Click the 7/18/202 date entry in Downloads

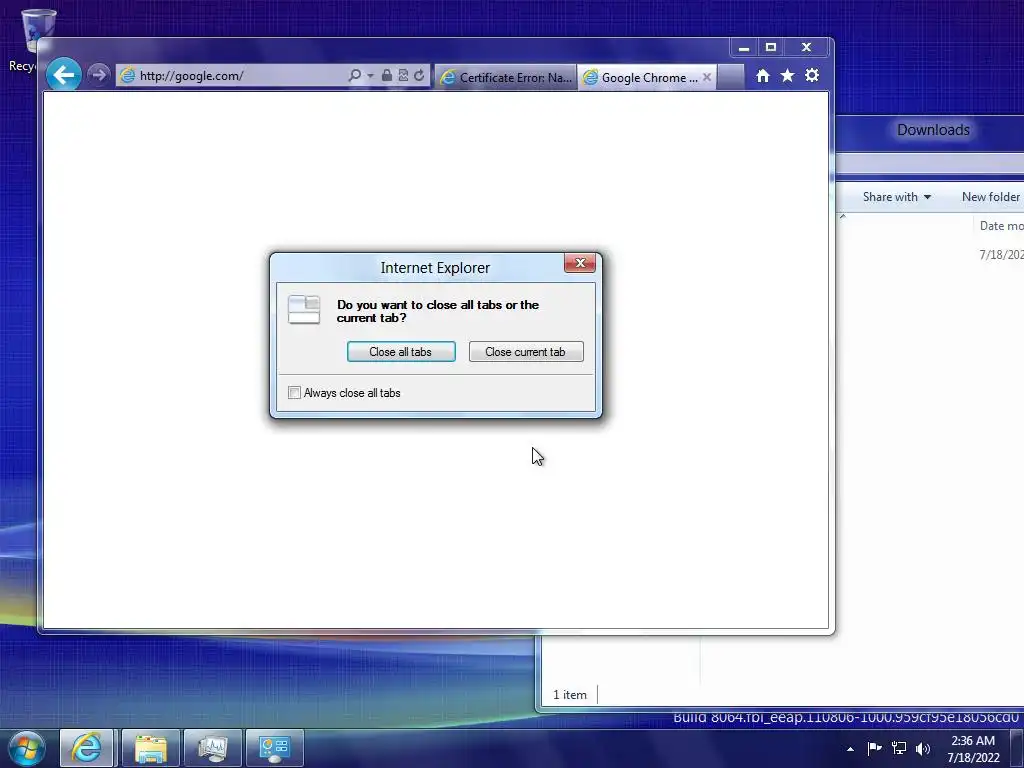[1001, 255]
